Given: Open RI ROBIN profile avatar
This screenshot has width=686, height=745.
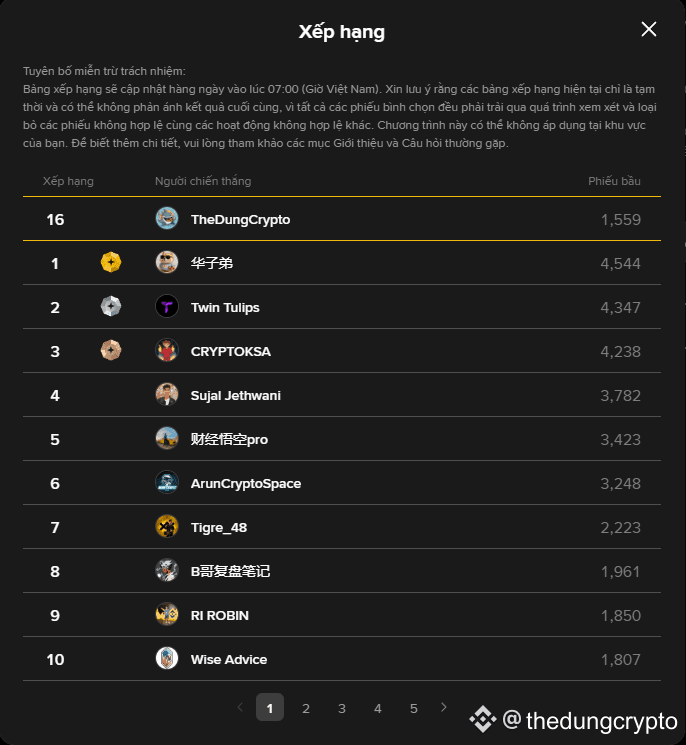Looking at the screenshot, I should point(167,615).
